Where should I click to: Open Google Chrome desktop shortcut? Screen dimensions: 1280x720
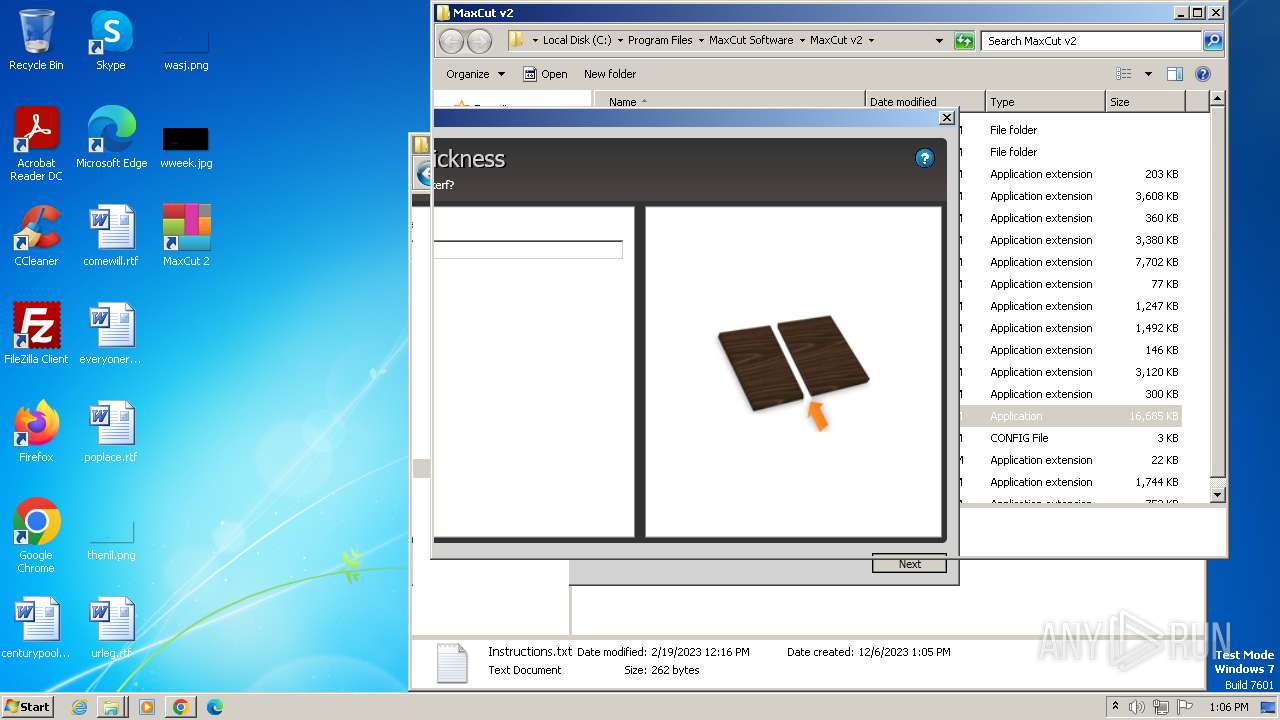[36, 536]
